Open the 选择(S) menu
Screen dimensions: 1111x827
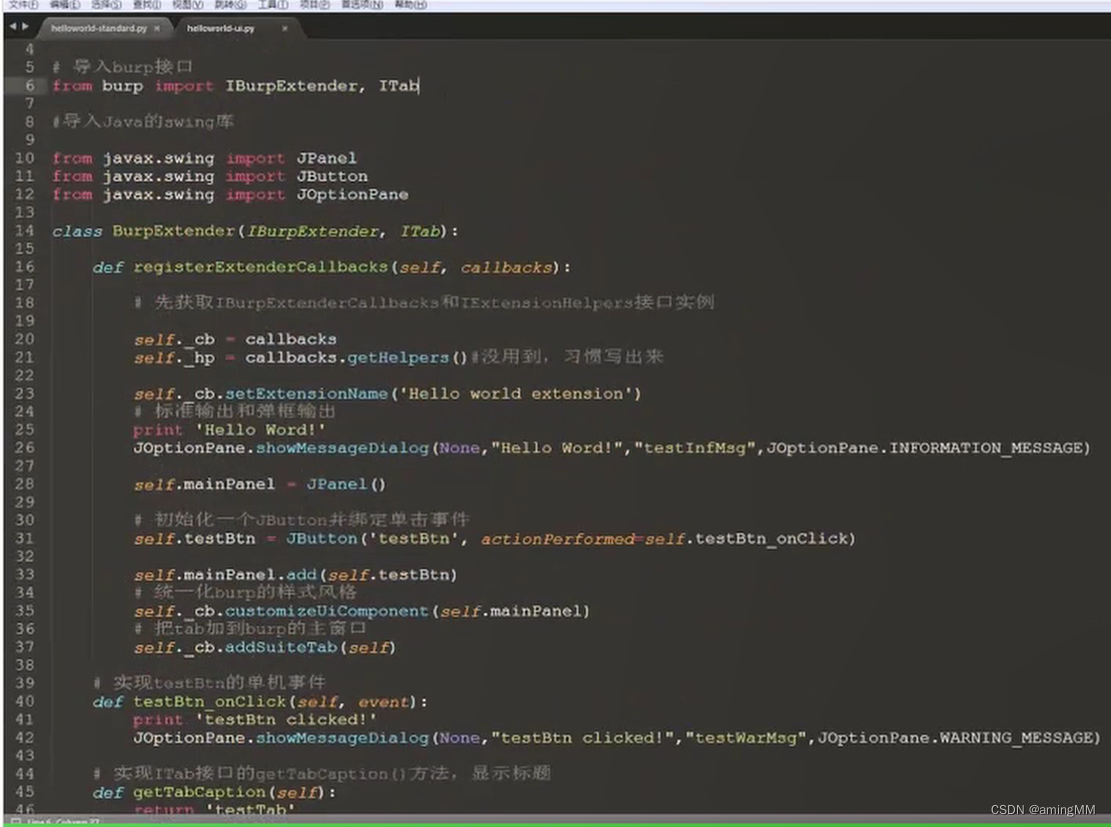[x=106, y=4]
